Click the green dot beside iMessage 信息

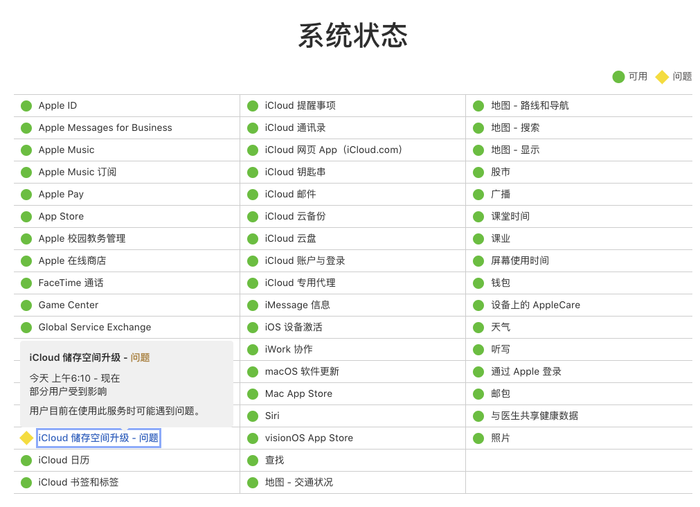(253, 305)
